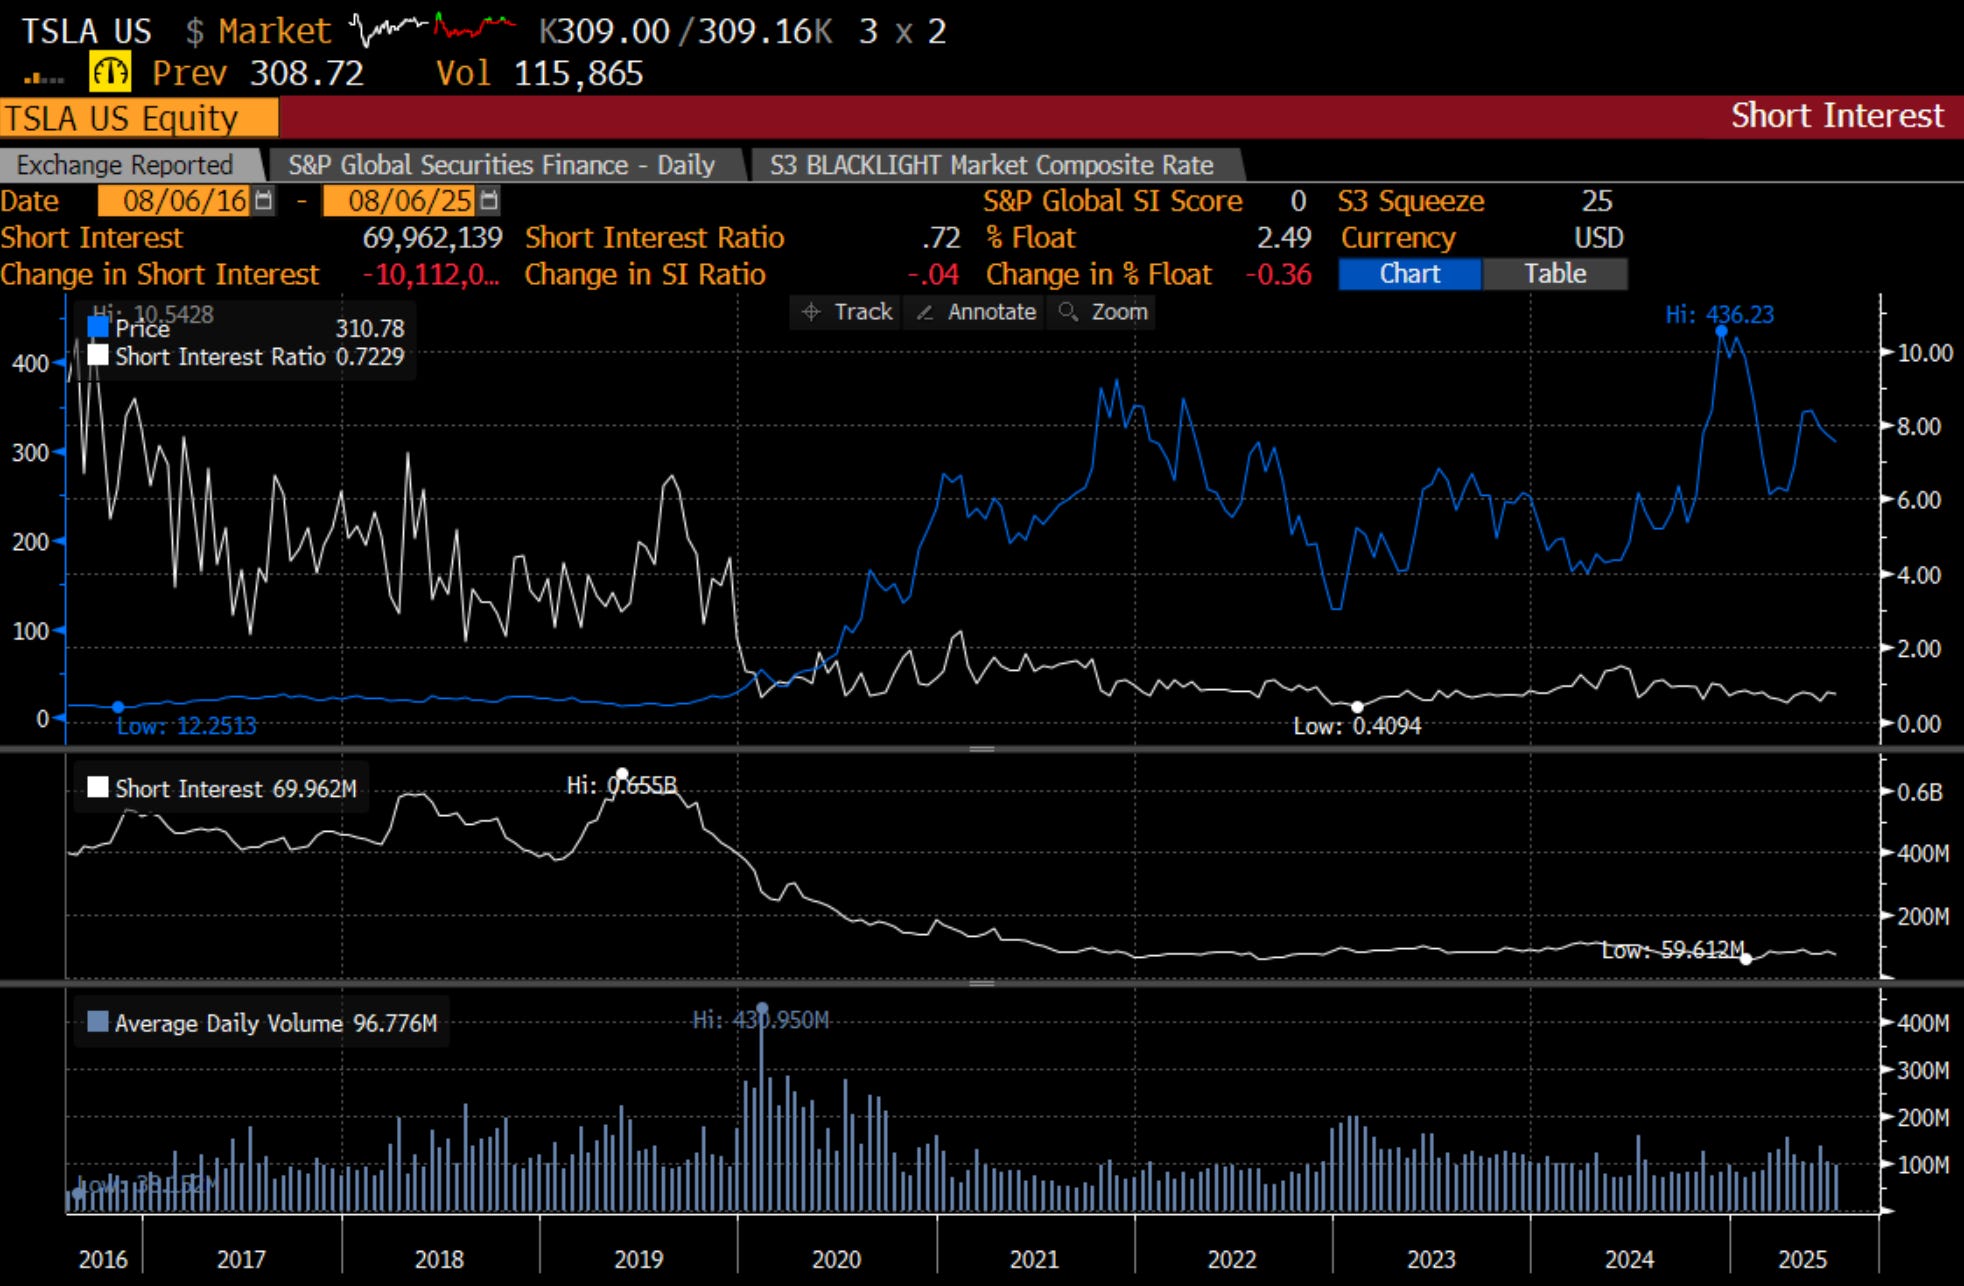Open S&P Global Securities Finance Daily tab
The image size is (1964, 1286).
pos(501,165)
